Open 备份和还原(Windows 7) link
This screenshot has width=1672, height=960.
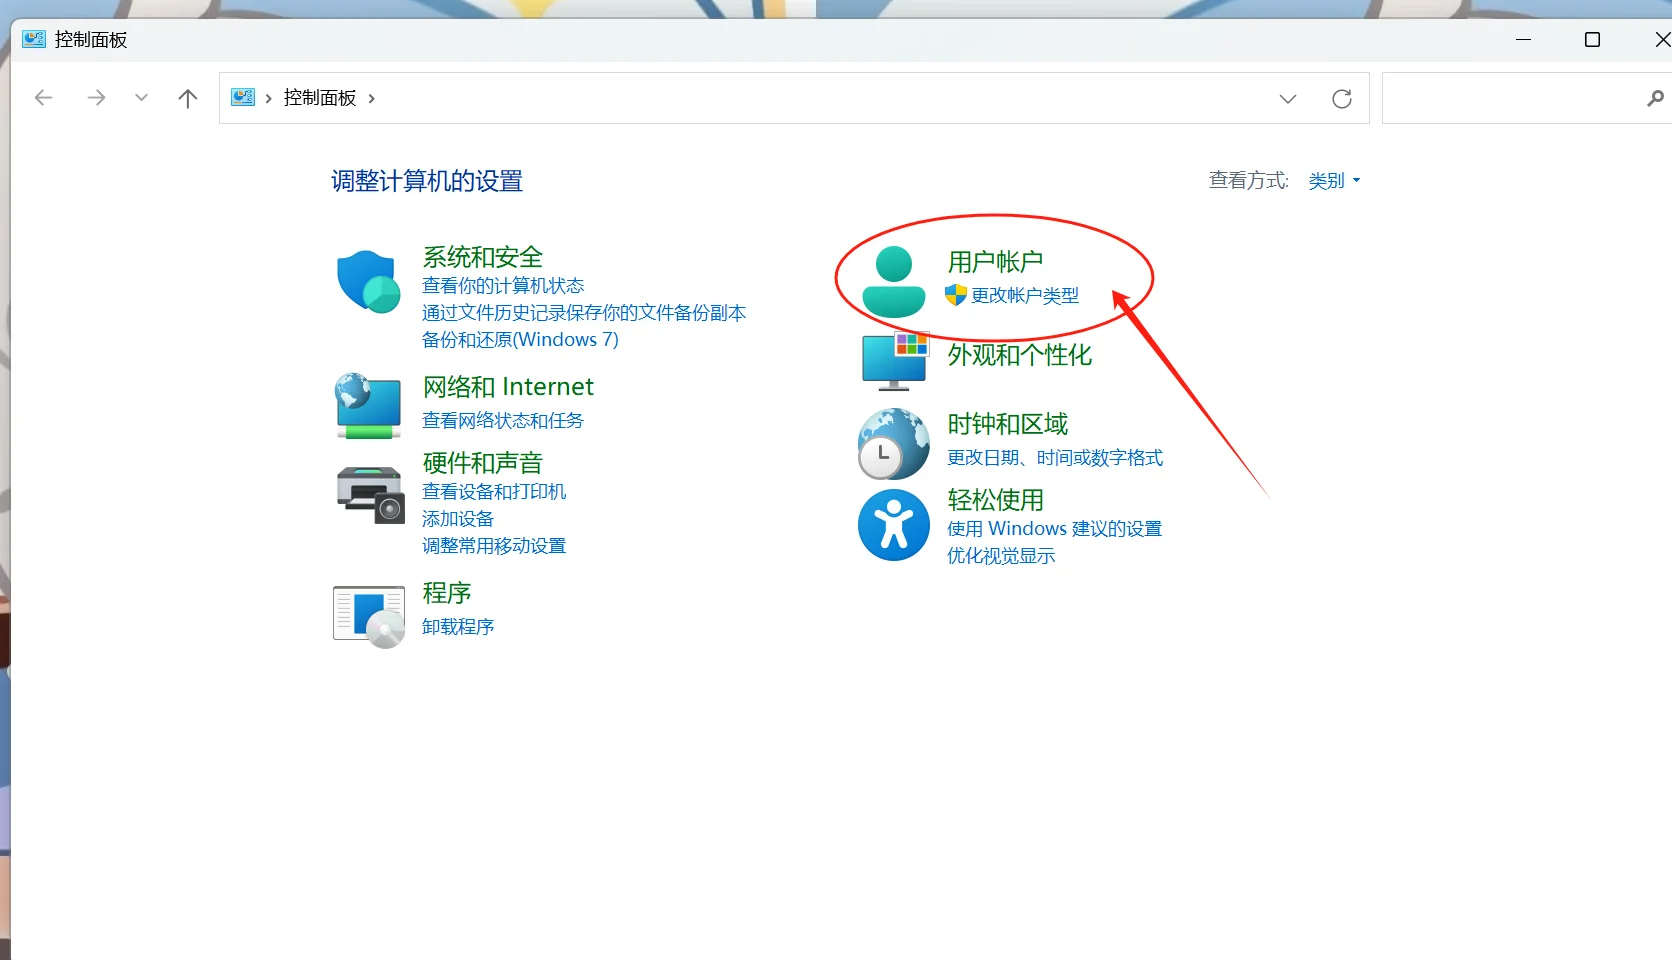point(520,340)
